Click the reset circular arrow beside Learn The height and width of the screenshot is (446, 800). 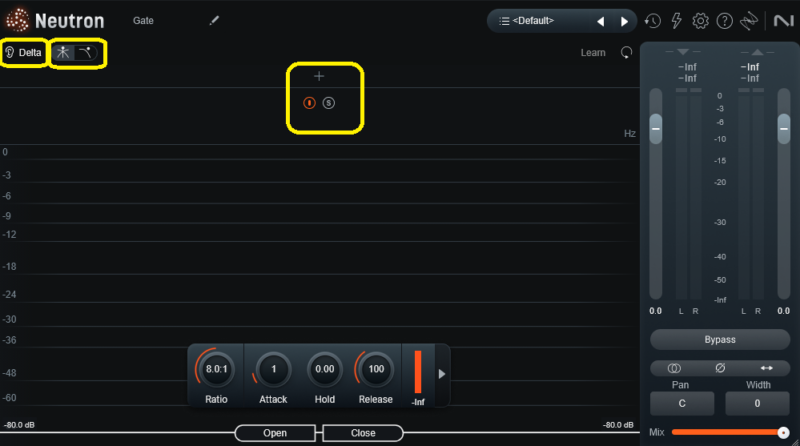pos(627,52)
